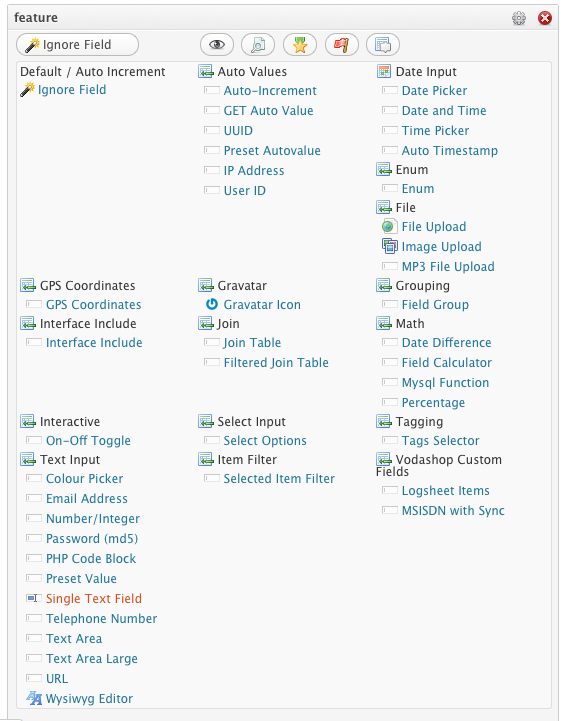Pick the Colour Picker field type
This screenshot has width=571, height=721.
coord(85,479)
